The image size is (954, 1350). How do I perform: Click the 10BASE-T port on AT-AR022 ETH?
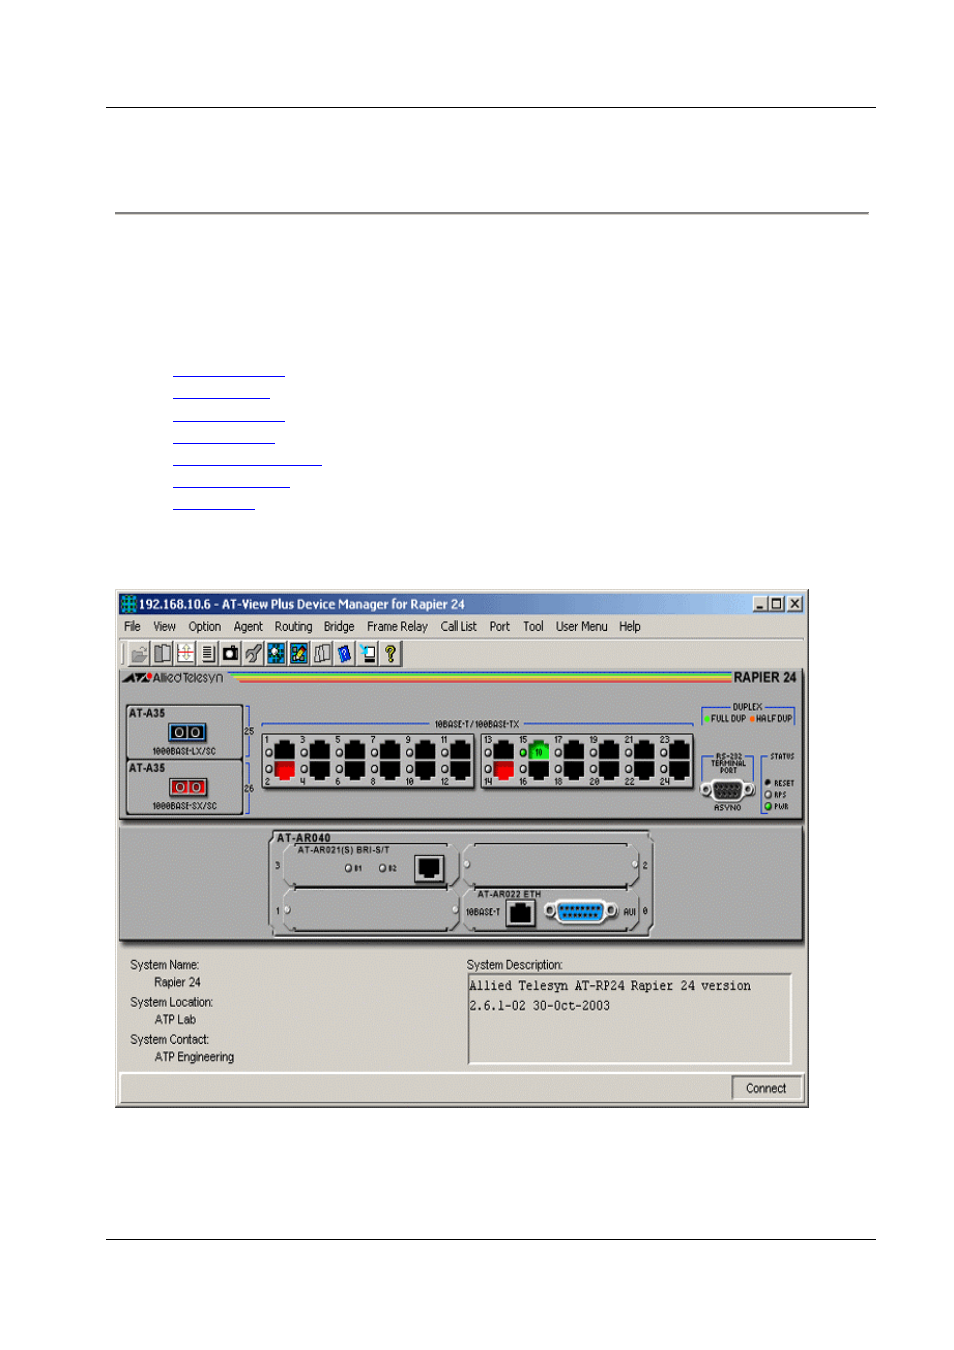521,912
